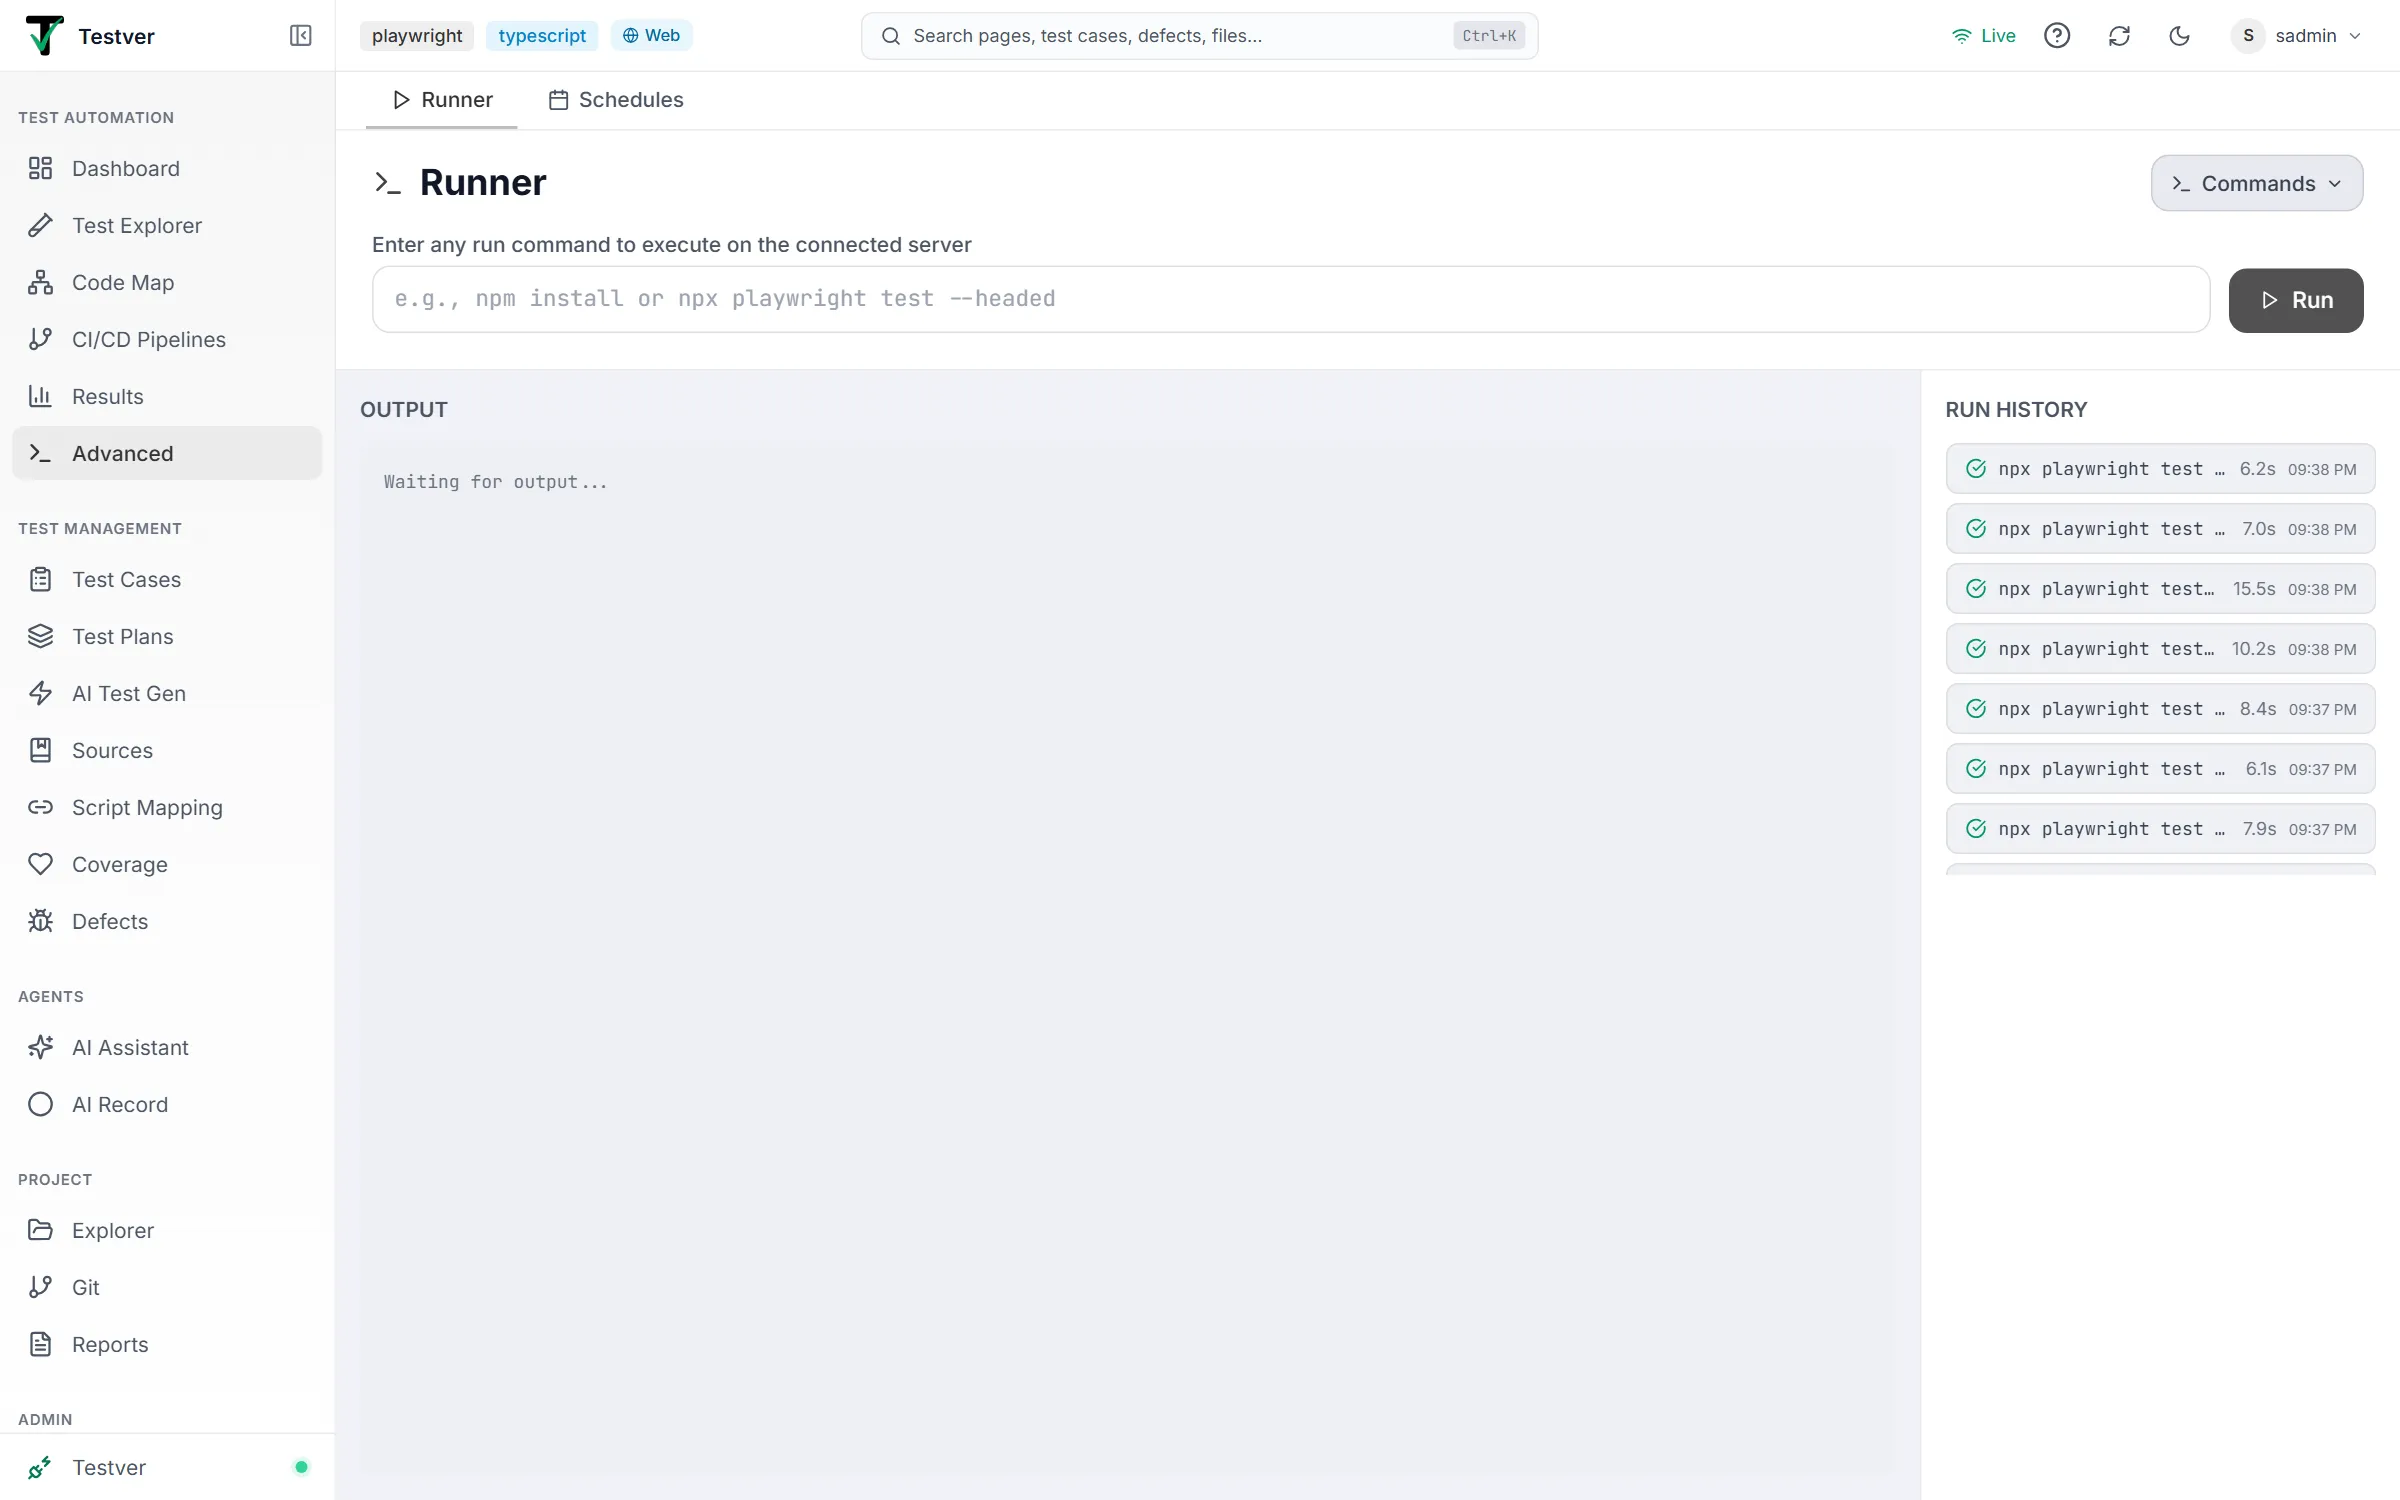Click the Run button
The width and height of the screenshot is (2400, 1500).
2296,300
